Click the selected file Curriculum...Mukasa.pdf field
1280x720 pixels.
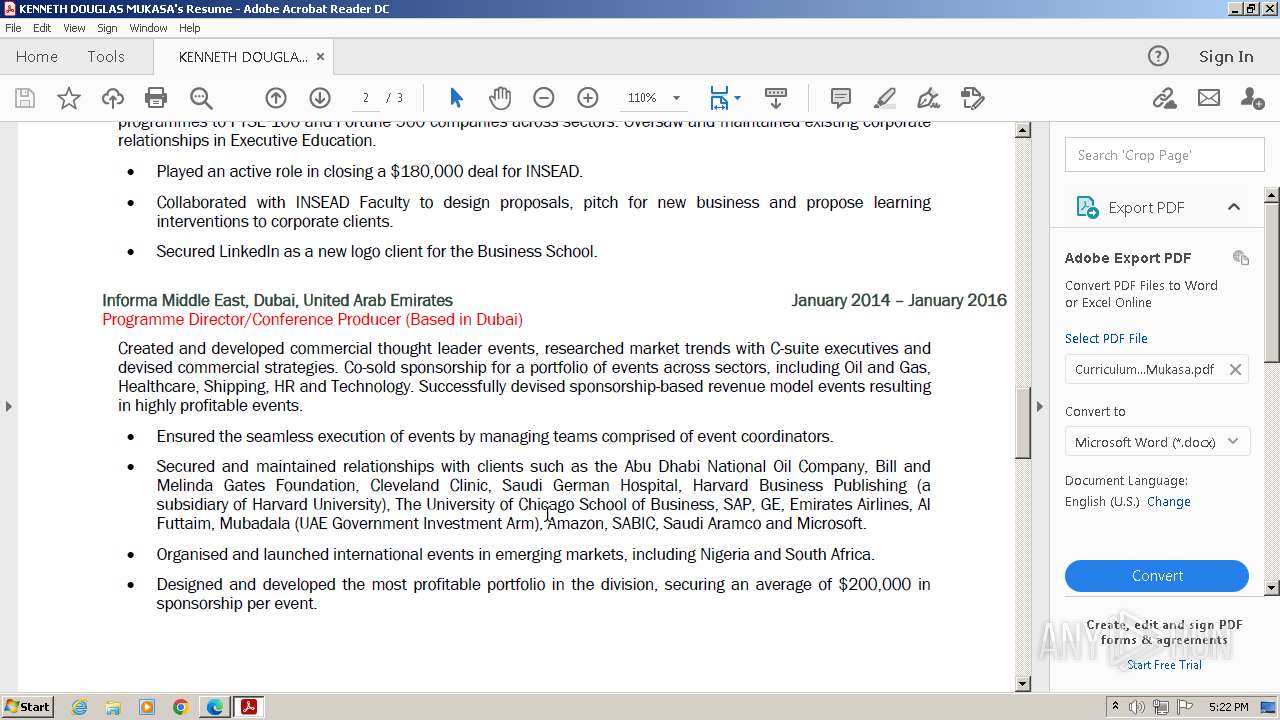[x=1157, y=369]
